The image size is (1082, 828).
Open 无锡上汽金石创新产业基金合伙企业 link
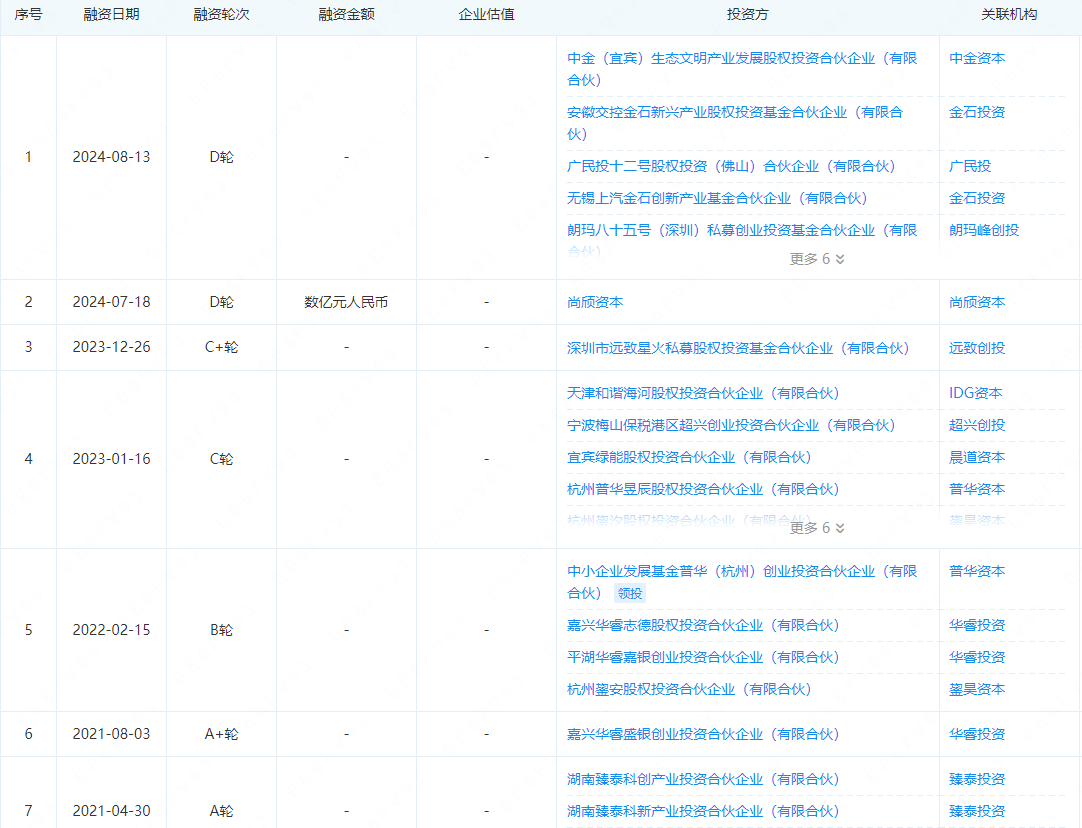tap(716, 198)
